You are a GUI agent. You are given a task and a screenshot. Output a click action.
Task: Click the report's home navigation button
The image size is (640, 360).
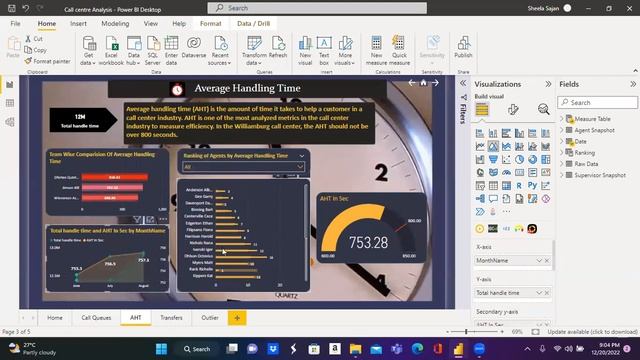pyautogui.click(x=423, y=83)
